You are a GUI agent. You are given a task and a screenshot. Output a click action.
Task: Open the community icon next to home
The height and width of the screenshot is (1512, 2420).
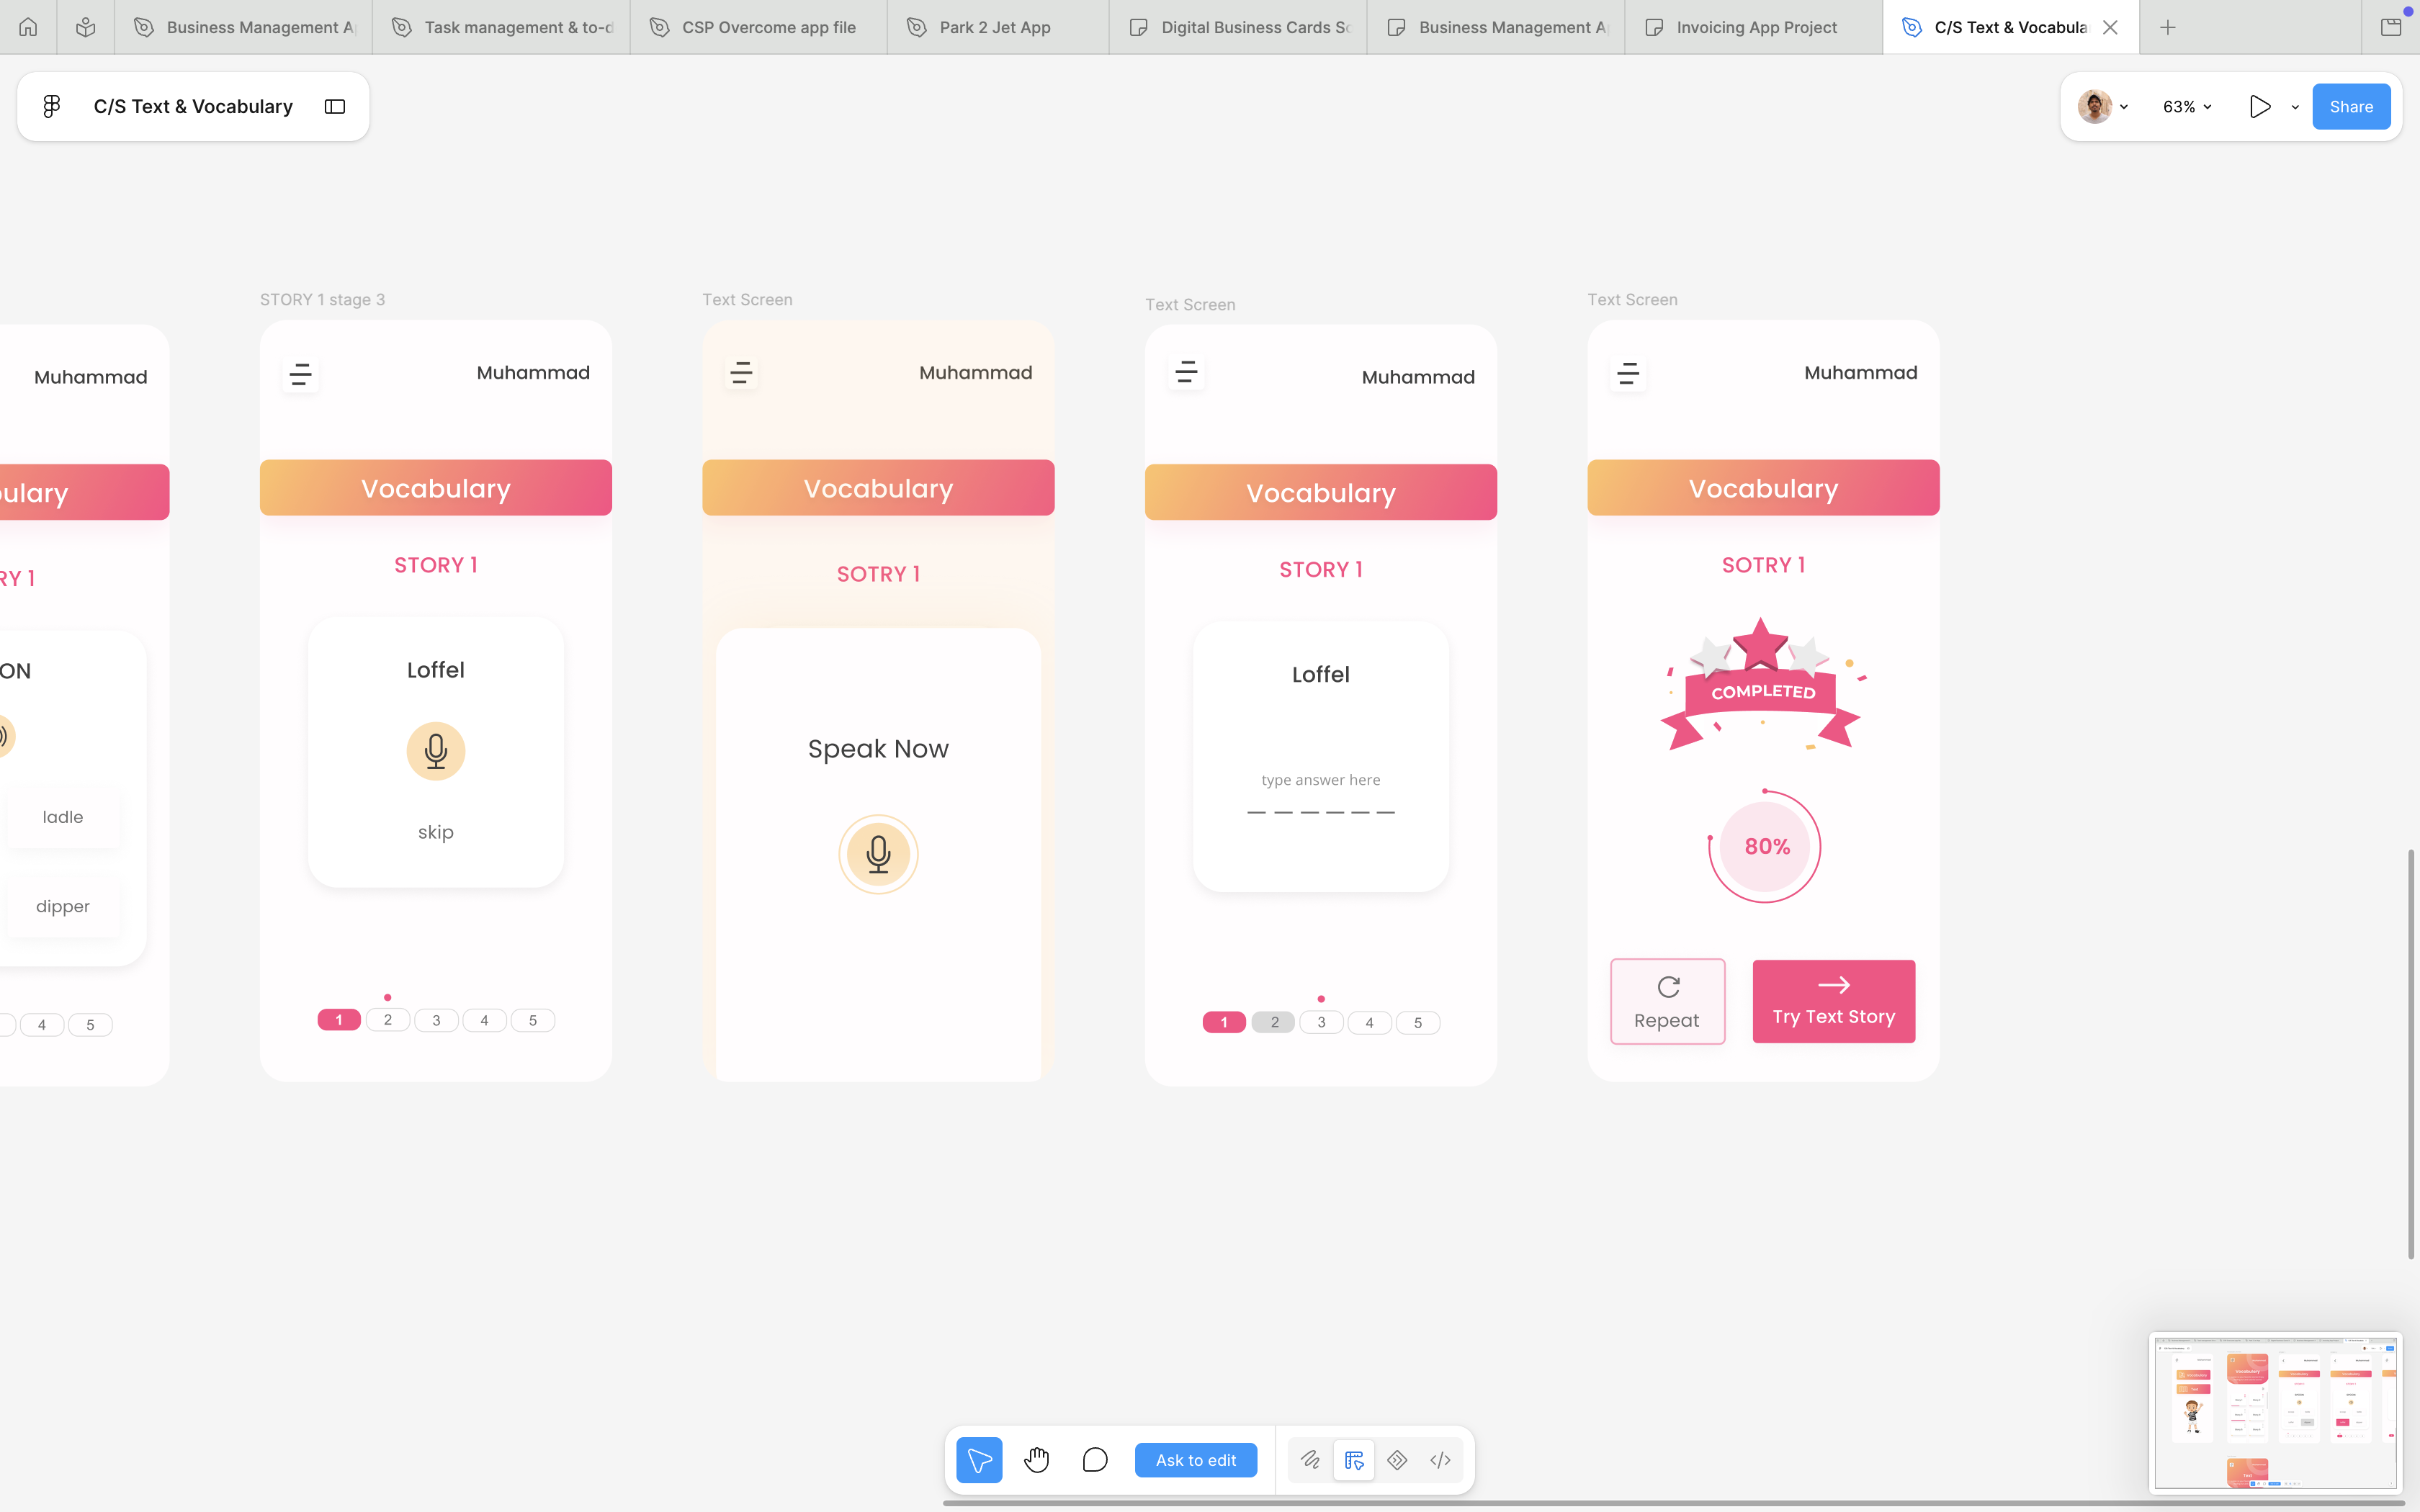pyautogui.click(x=86, y=27)
